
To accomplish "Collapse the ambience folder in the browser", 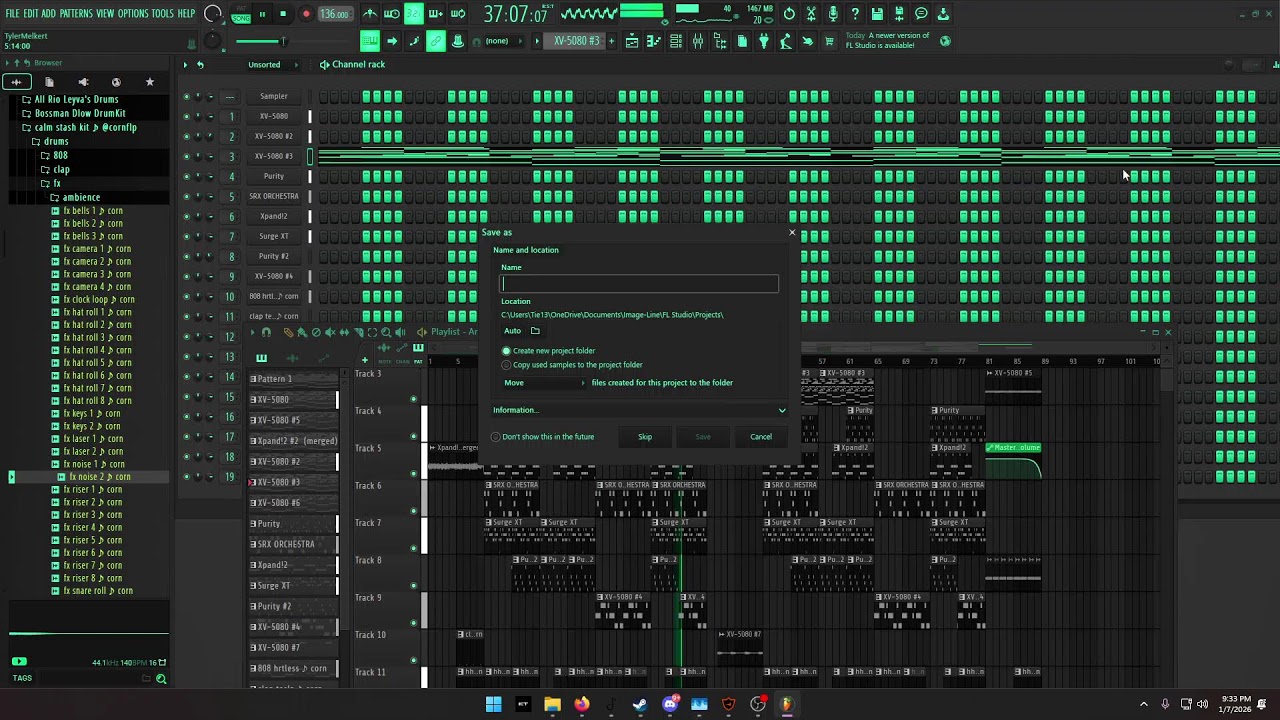I will [x=55, y=198].
